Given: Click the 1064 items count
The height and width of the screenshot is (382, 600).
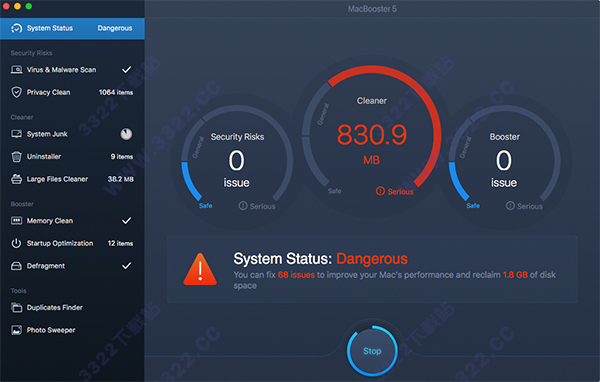Looking at the screenshot, I should pos(116,92).
